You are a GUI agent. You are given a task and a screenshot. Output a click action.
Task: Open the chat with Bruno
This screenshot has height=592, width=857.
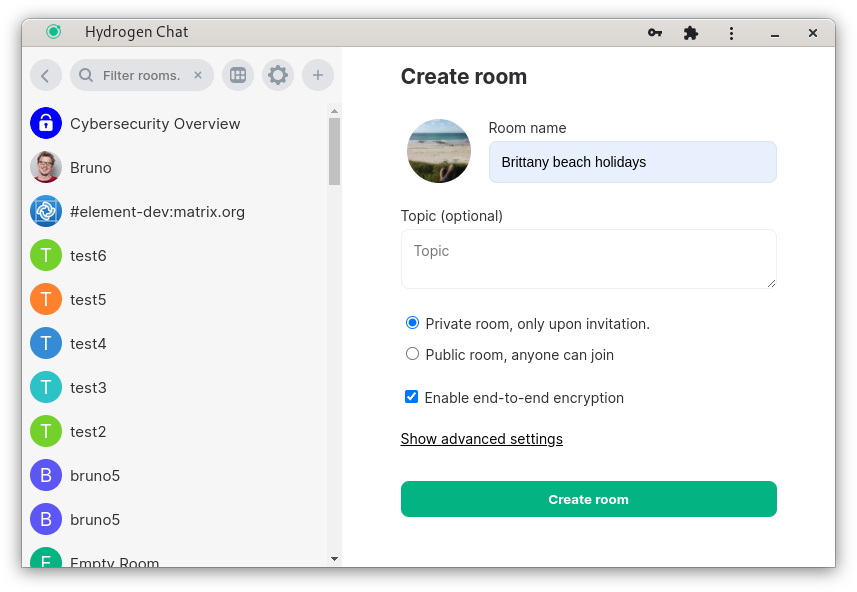point(90,168)
